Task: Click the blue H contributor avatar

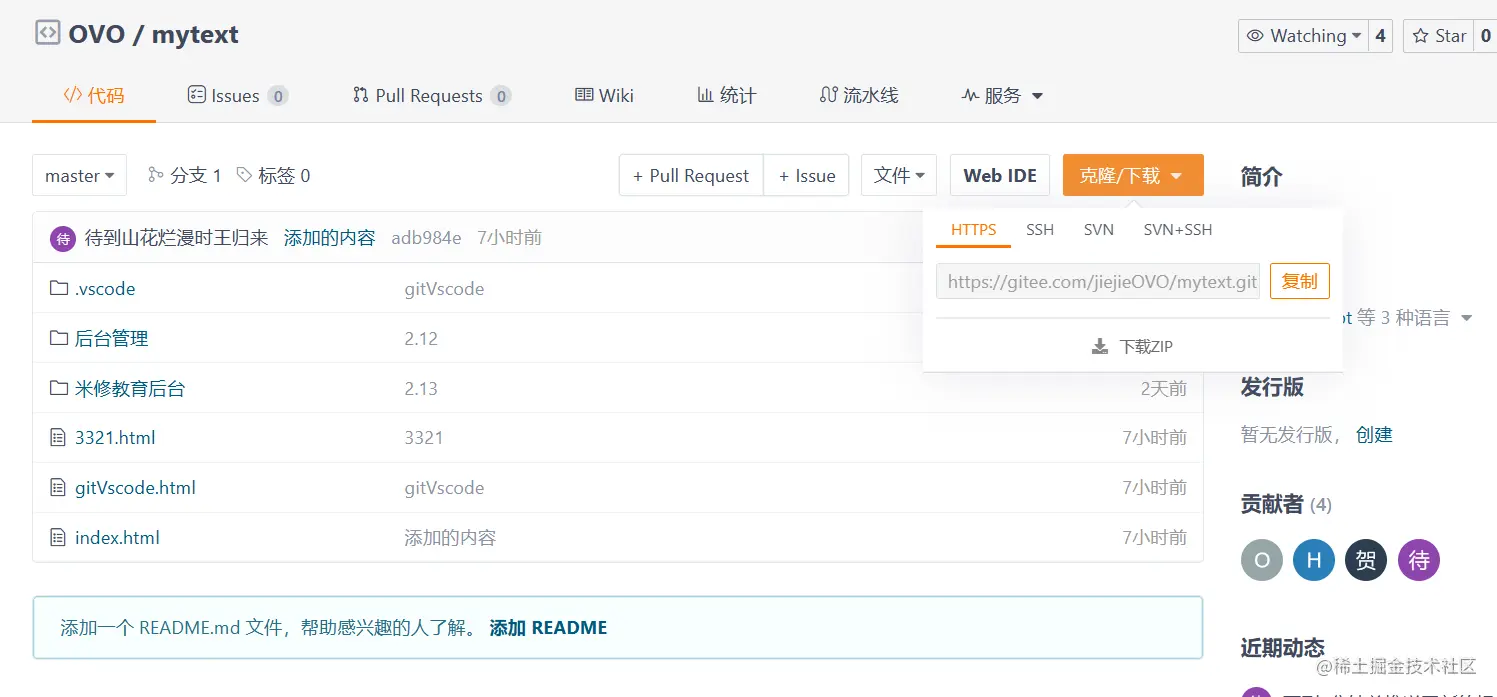Action: pyautogui.click(x=1314, y=560)
